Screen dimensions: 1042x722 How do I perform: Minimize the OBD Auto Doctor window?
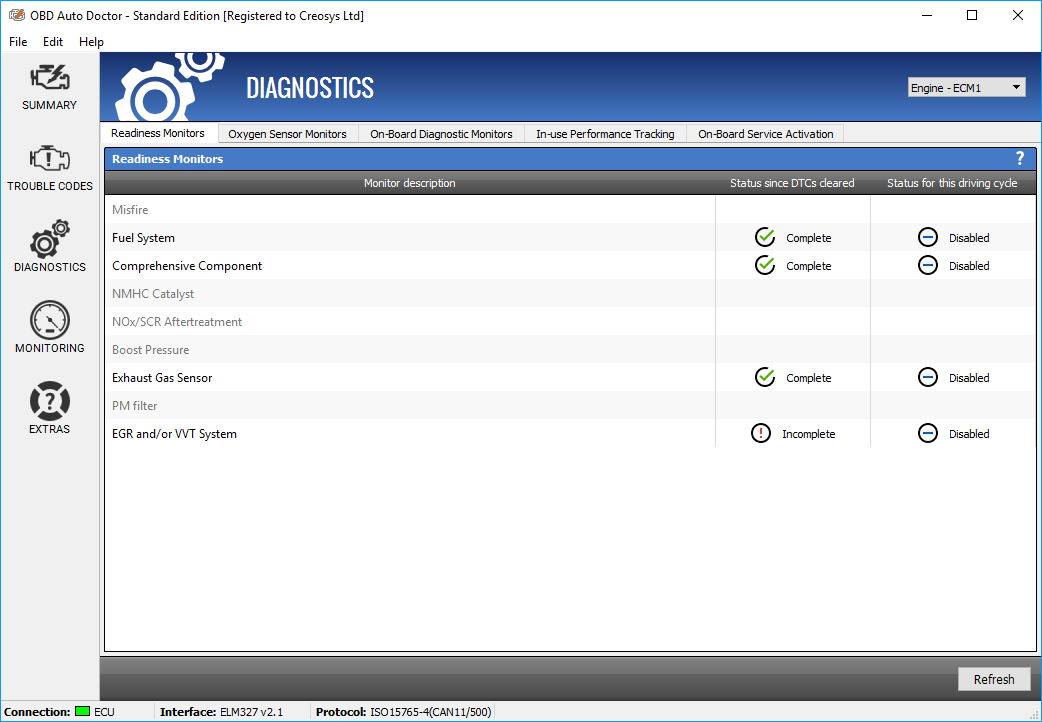[926, 15]
